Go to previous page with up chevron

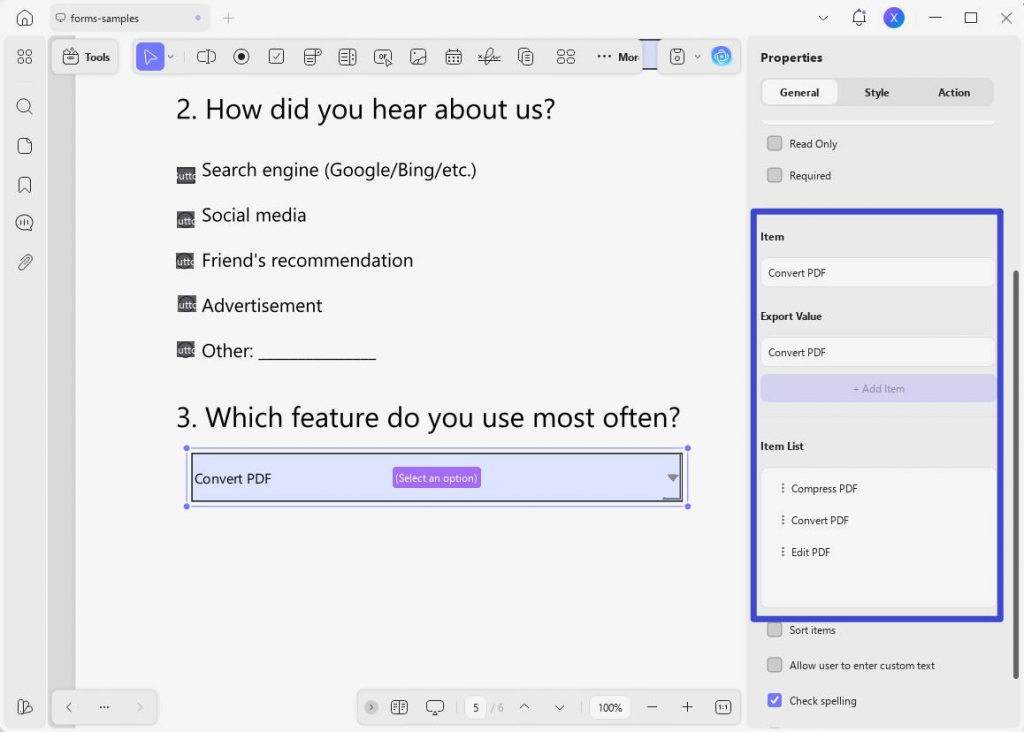click(524, 707)
